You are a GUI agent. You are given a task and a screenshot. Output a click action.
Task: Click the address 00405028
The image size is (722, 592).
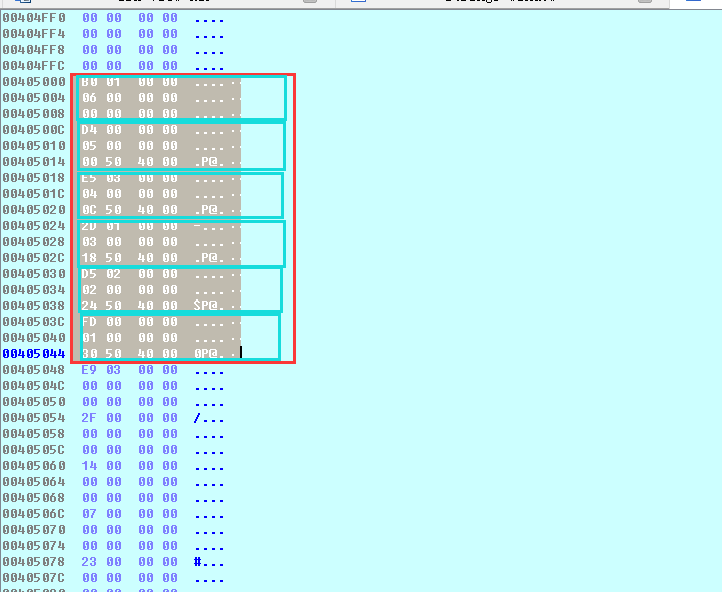point(34,242)
